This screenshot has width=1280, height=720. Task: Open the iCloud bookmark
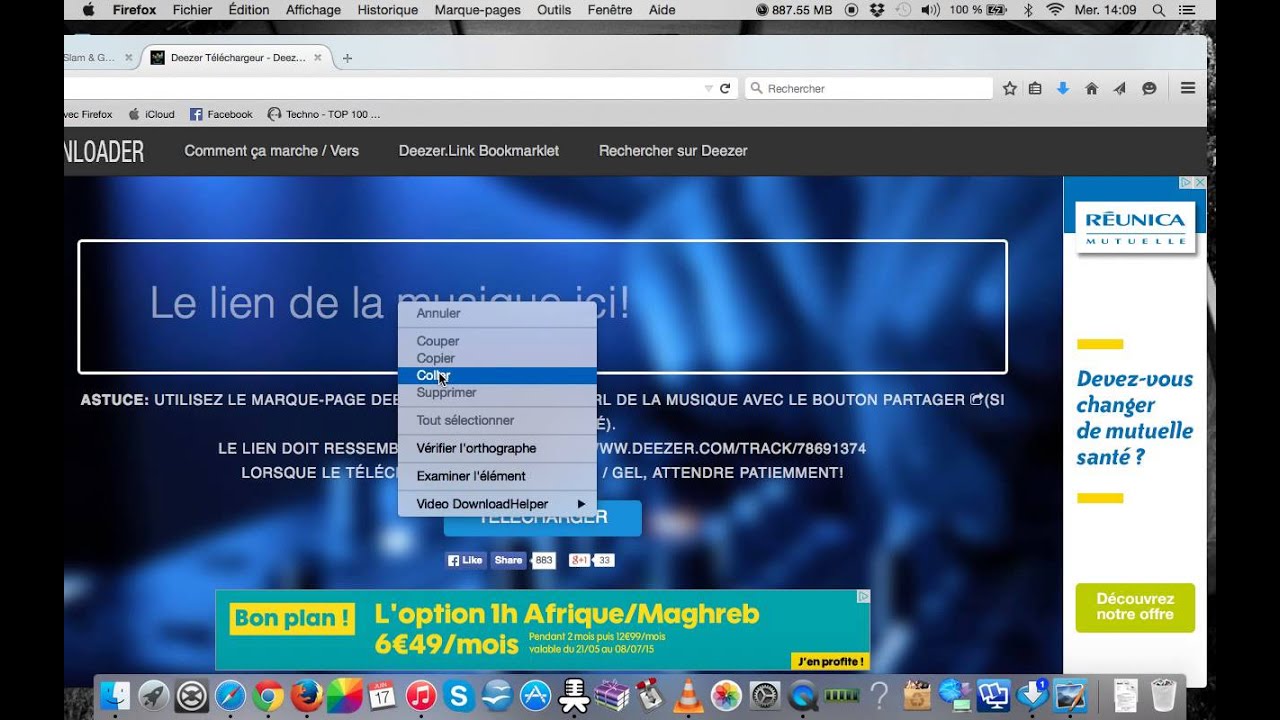pos(151,114)
